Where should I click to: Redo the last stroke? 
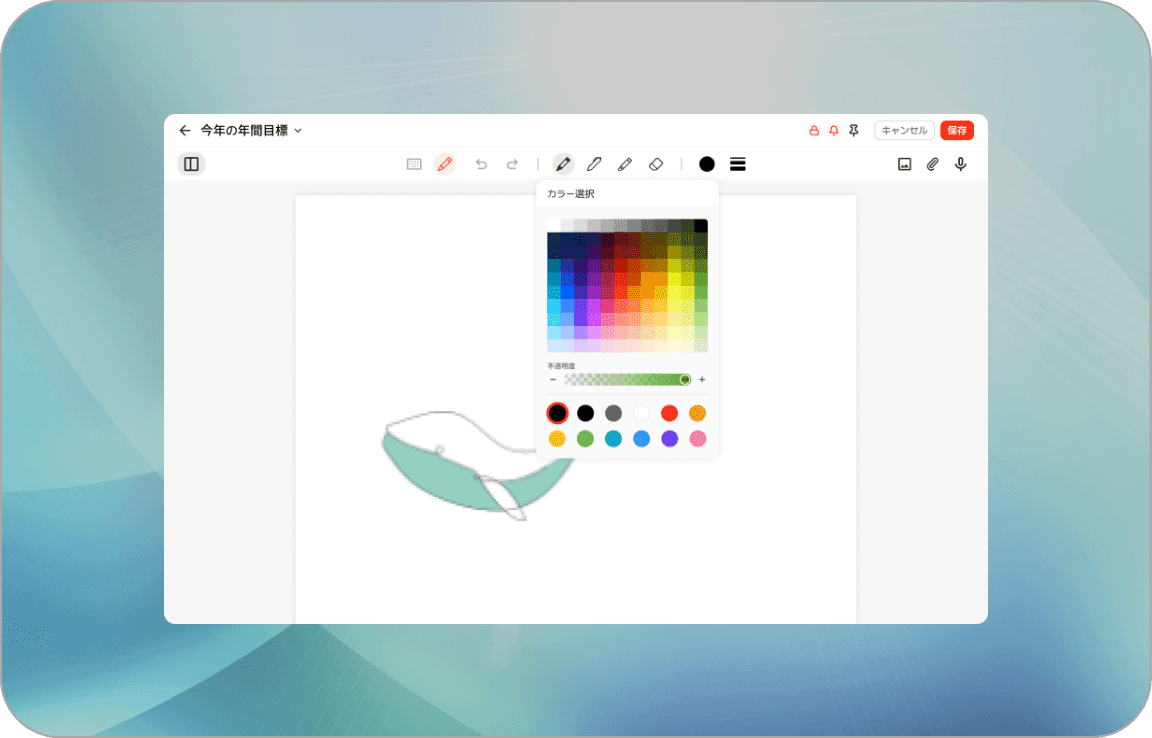[x=512, y=164]
